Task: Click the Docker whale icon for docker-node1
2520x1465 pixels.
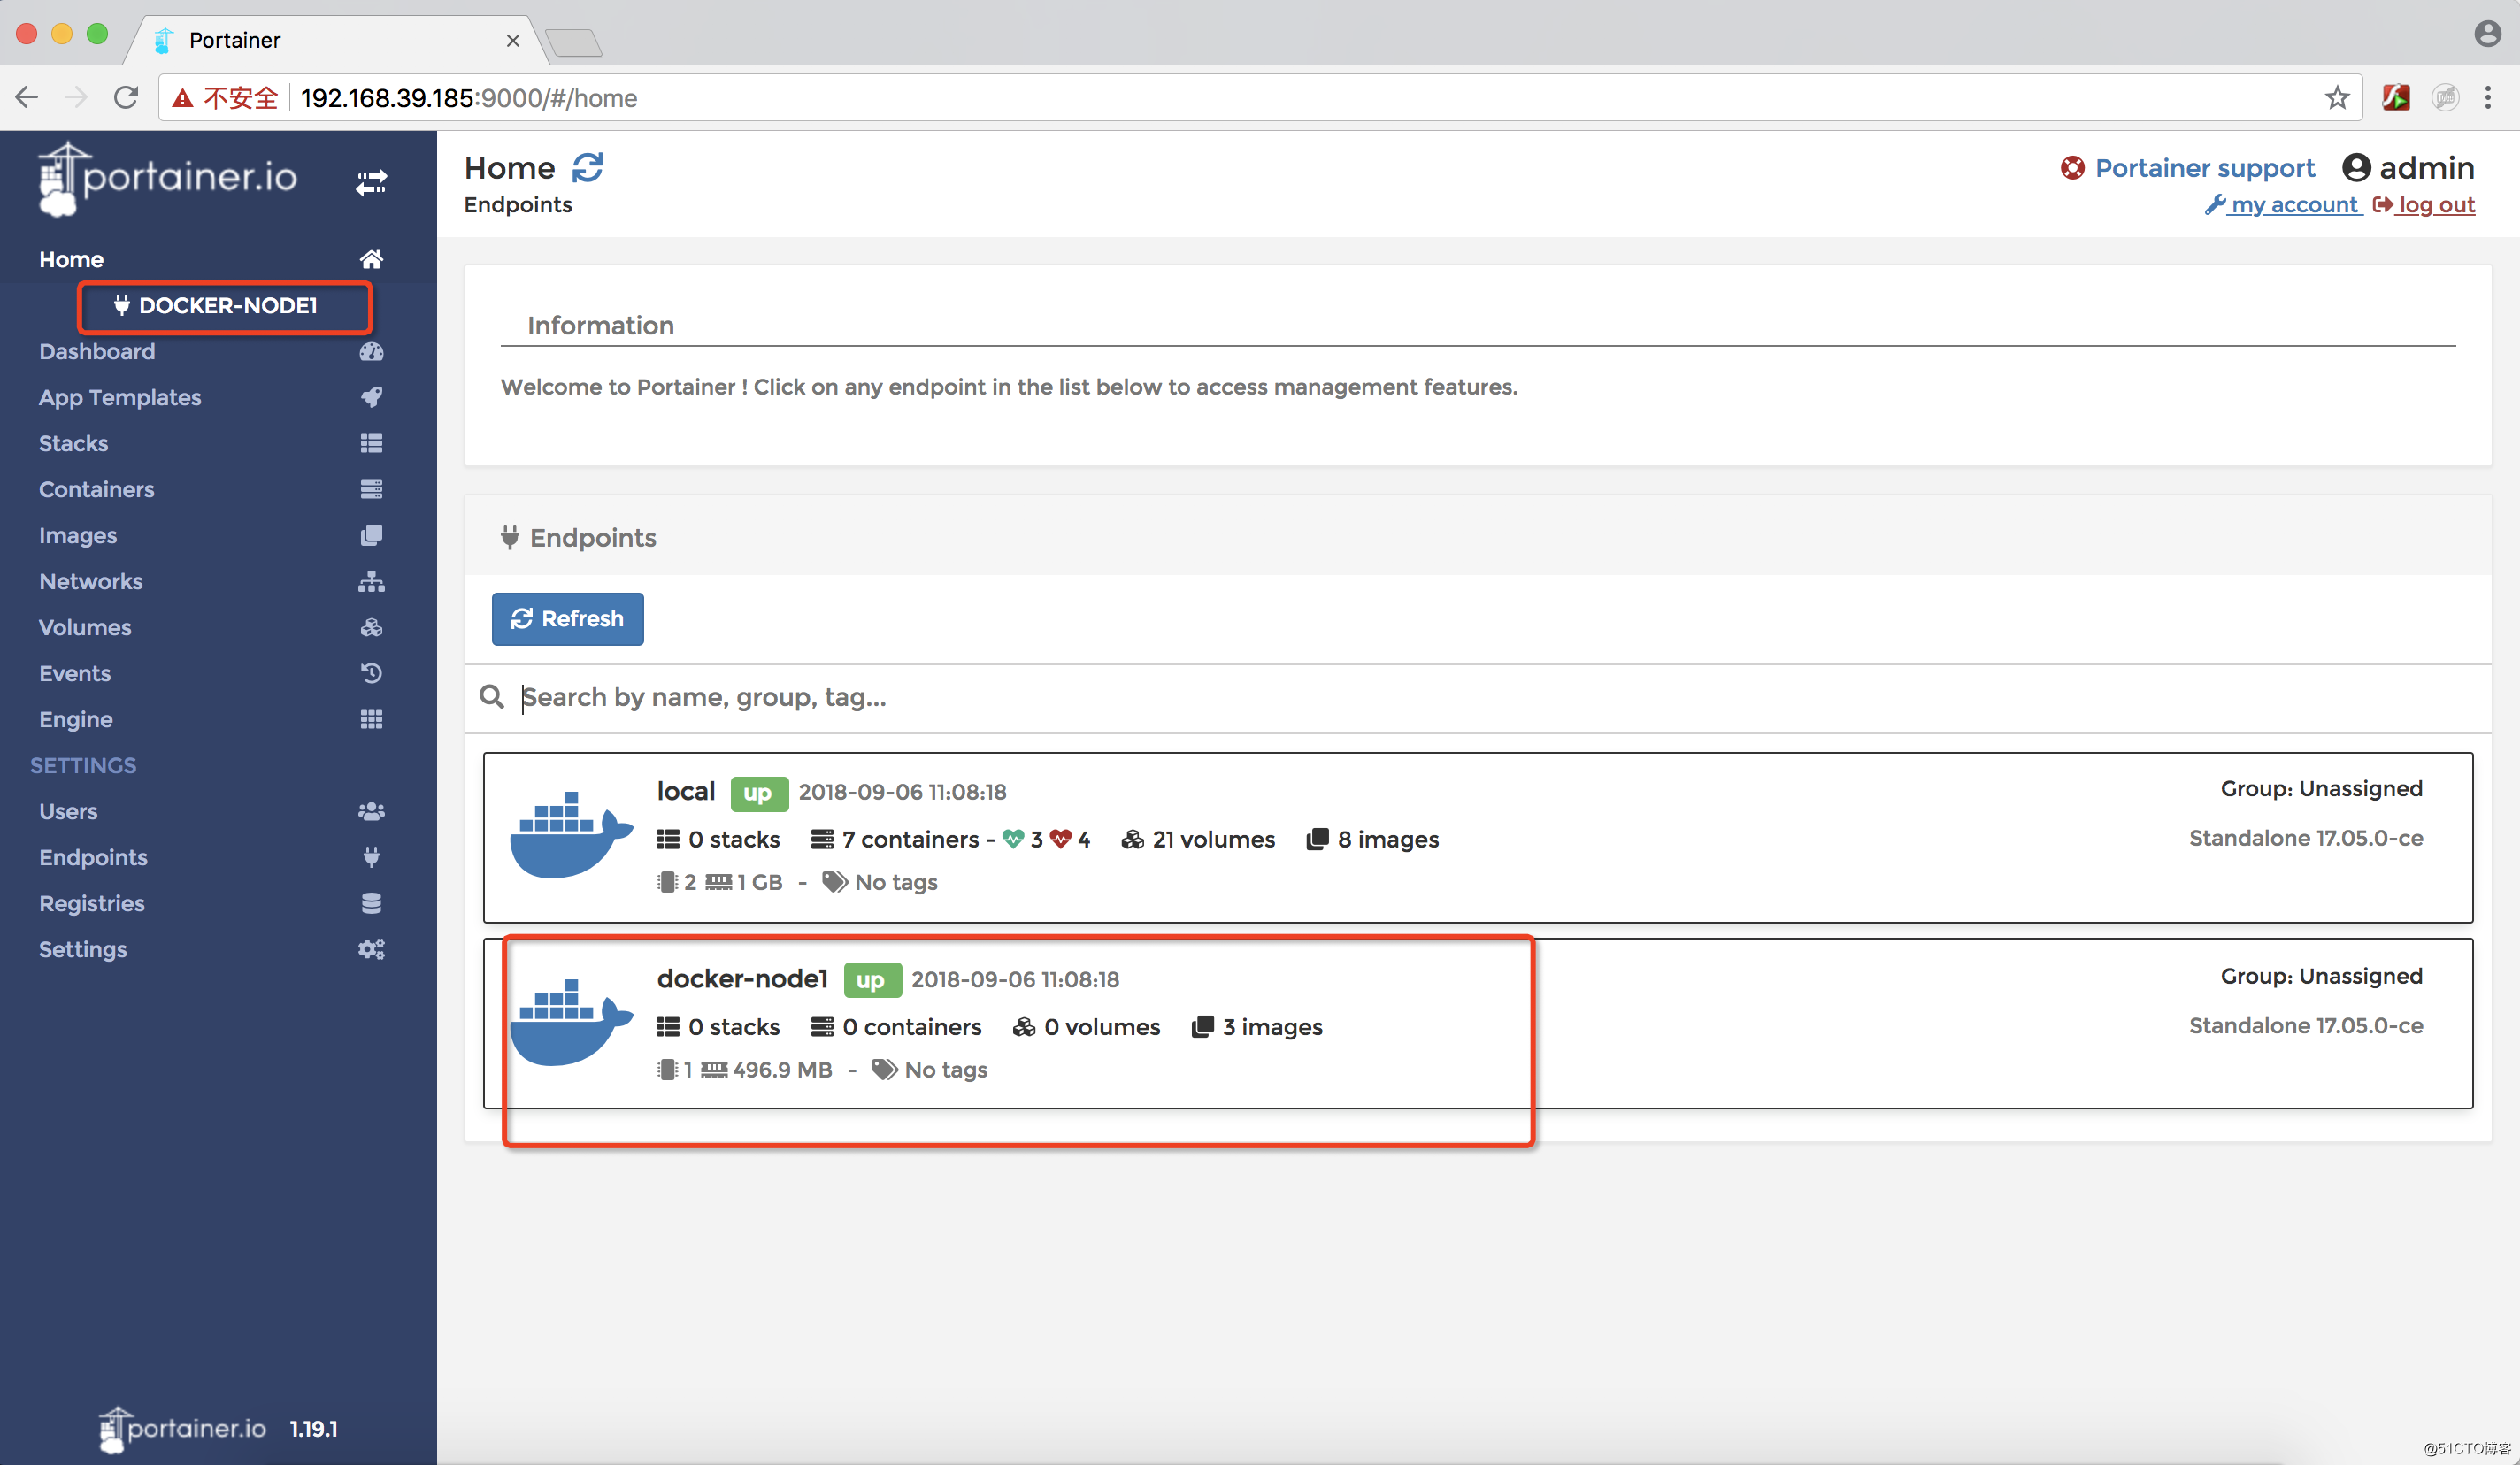Action: 571,1022
